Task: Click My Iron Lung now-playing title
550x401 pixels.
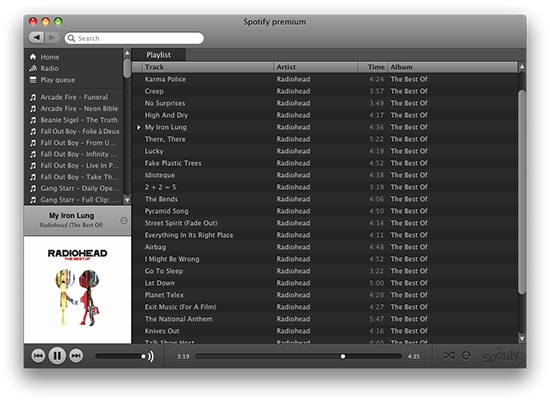Action: coord(71,215)
